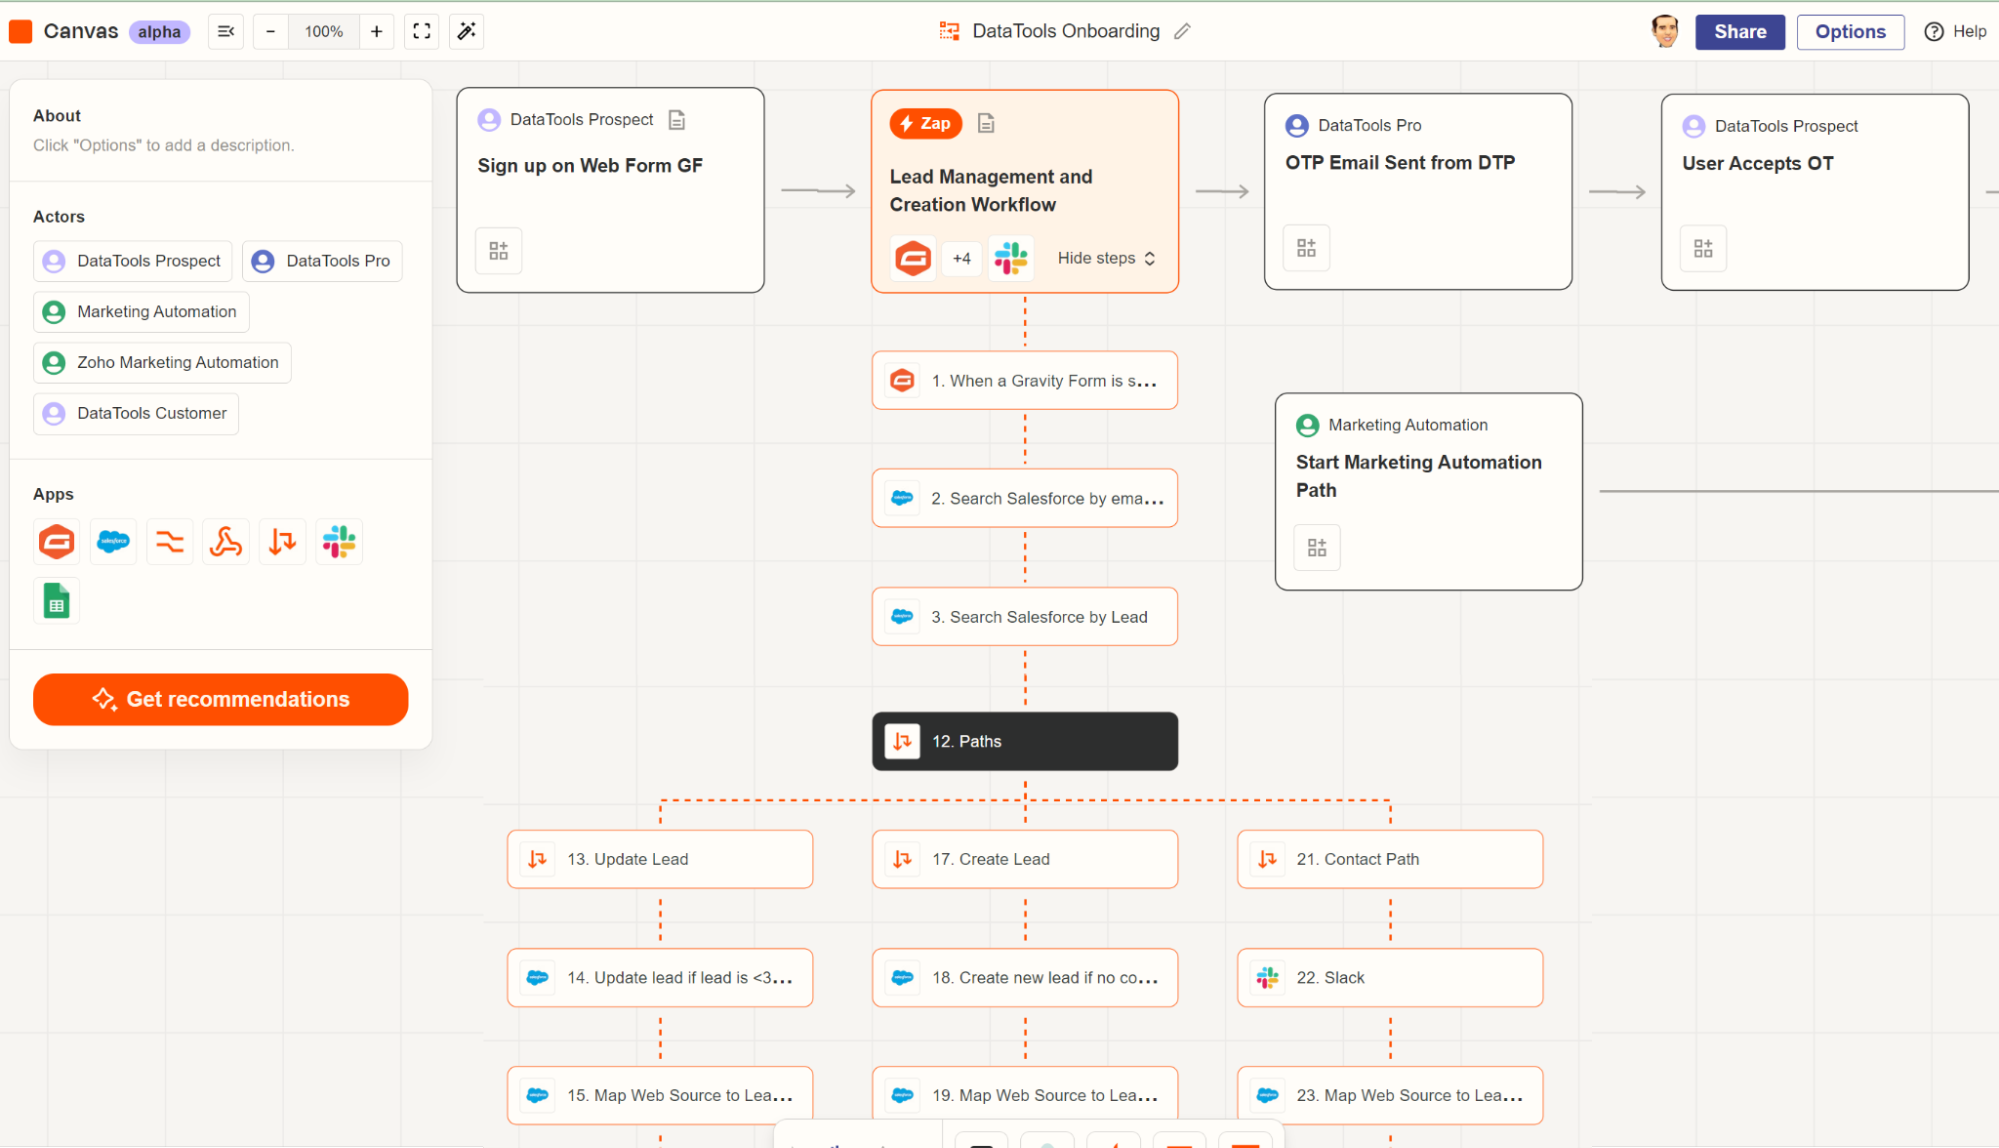The height and width of the screenshot is (1148, 1999).
Task: Open step 15 Map Web Source
Action: [660, 1096]
